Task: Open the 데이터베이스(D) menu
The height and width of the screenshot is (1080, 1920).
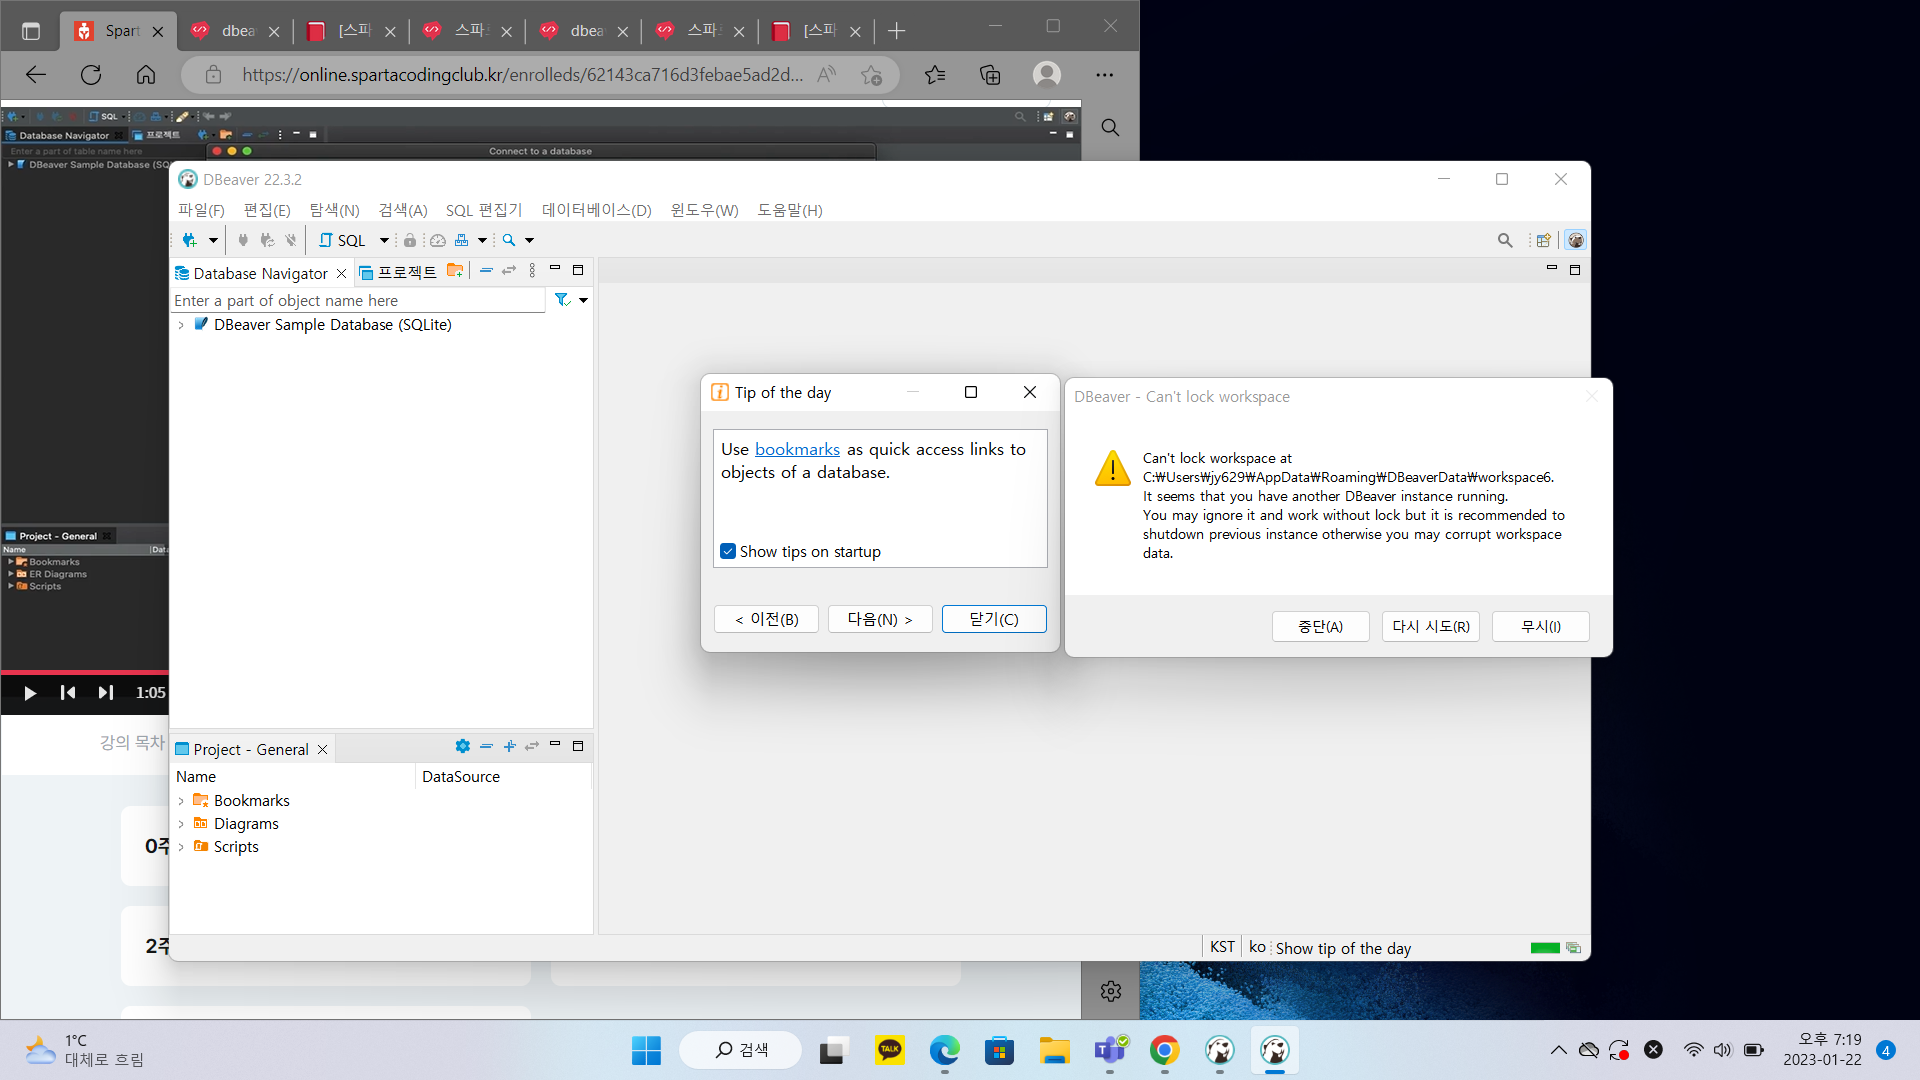Action: coord(597,210)
